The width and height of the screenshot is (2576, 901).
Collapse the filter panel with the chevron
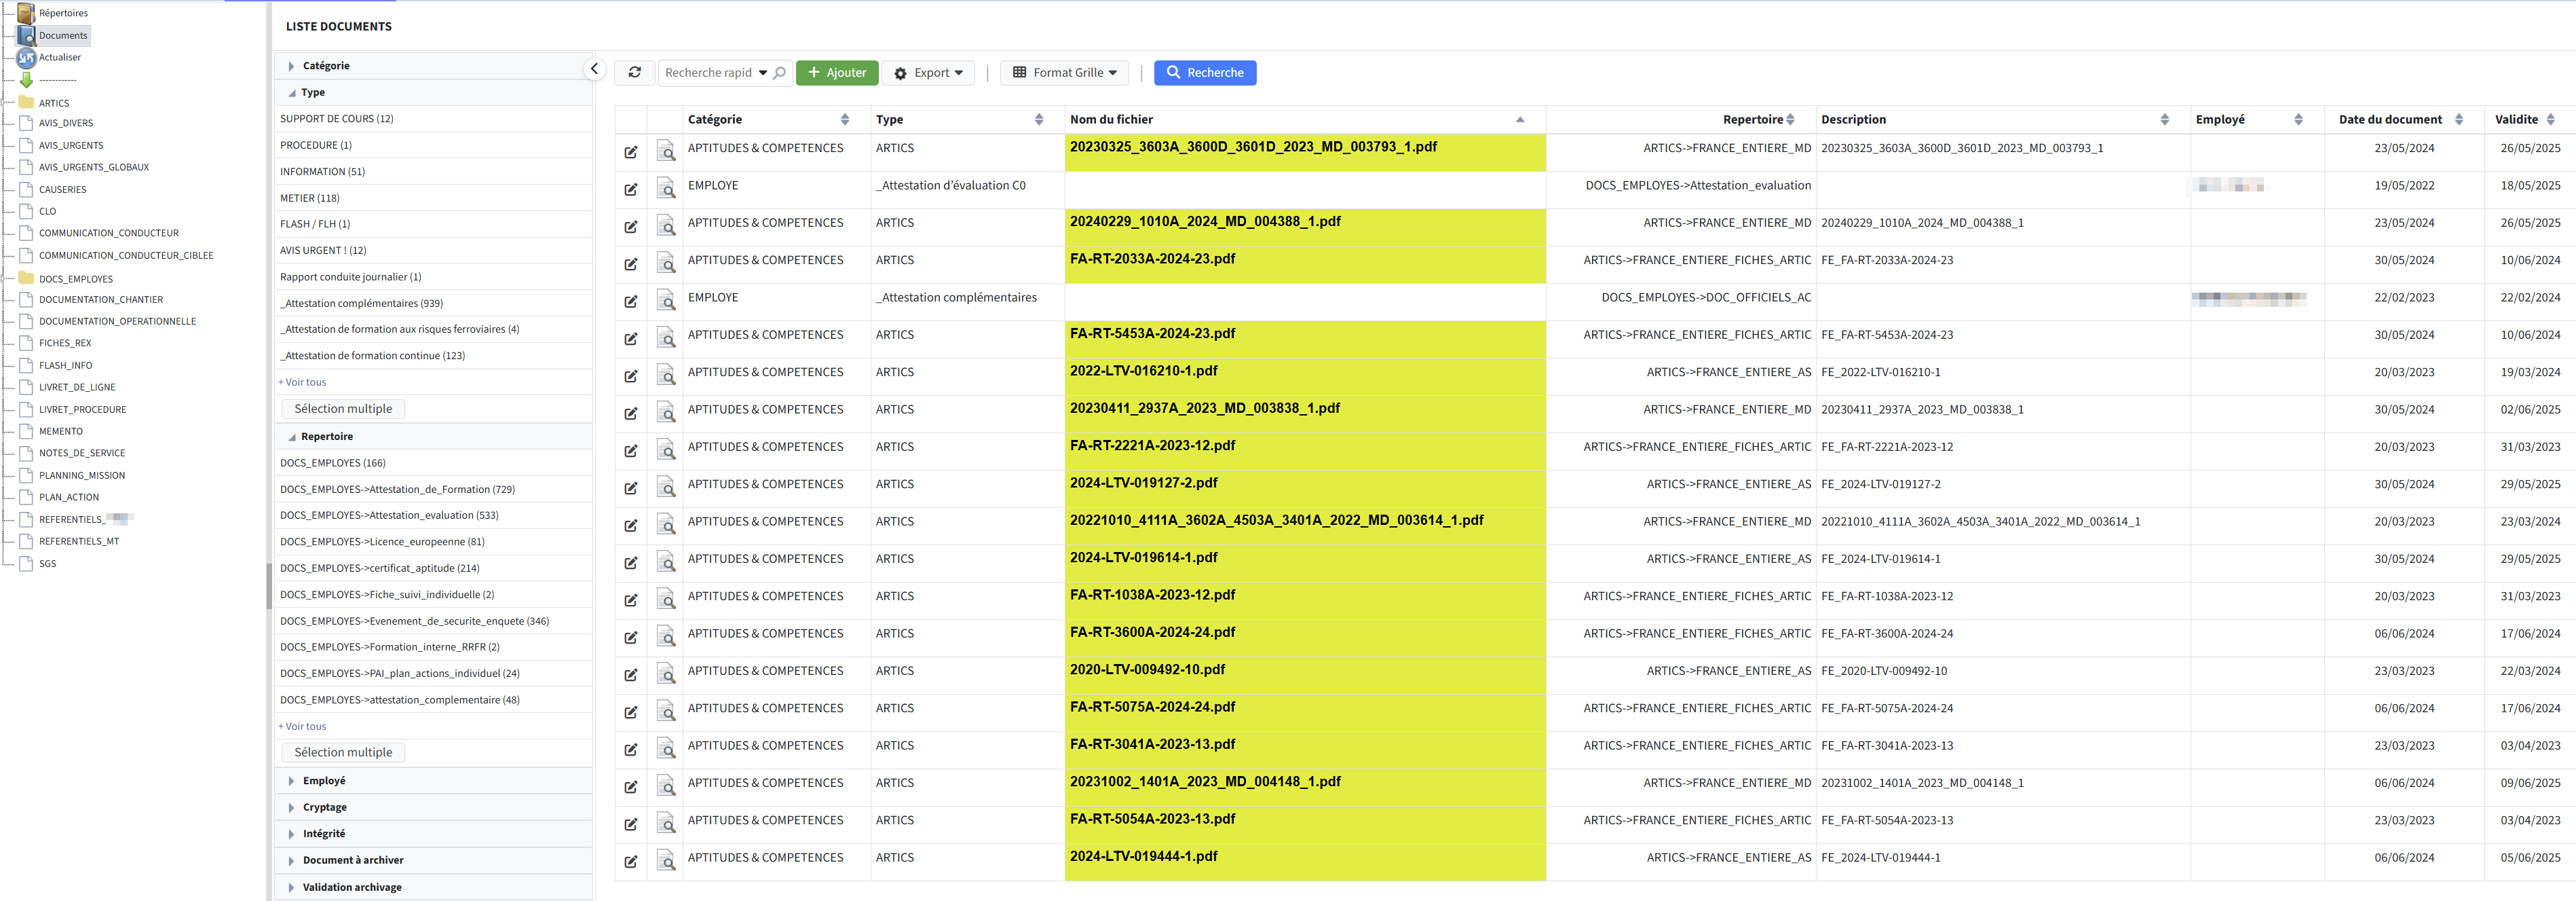point(594,69)
